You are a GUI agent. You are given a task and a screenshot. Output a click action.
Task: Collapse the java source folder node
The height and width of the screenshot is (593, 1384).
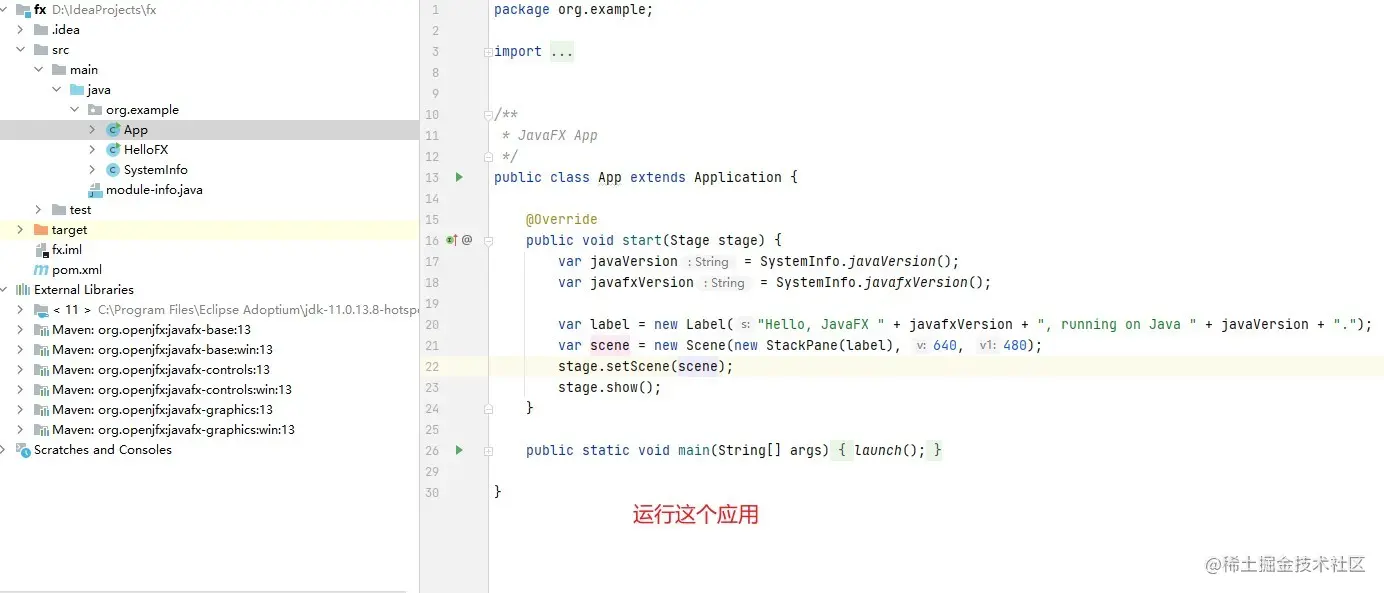56,90
